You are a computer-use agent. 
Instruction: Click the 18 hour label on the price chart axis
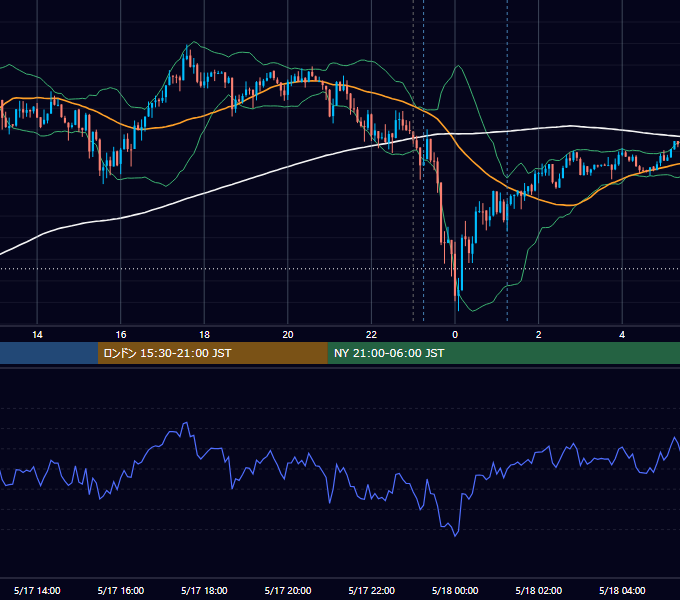tap(204, 335)
